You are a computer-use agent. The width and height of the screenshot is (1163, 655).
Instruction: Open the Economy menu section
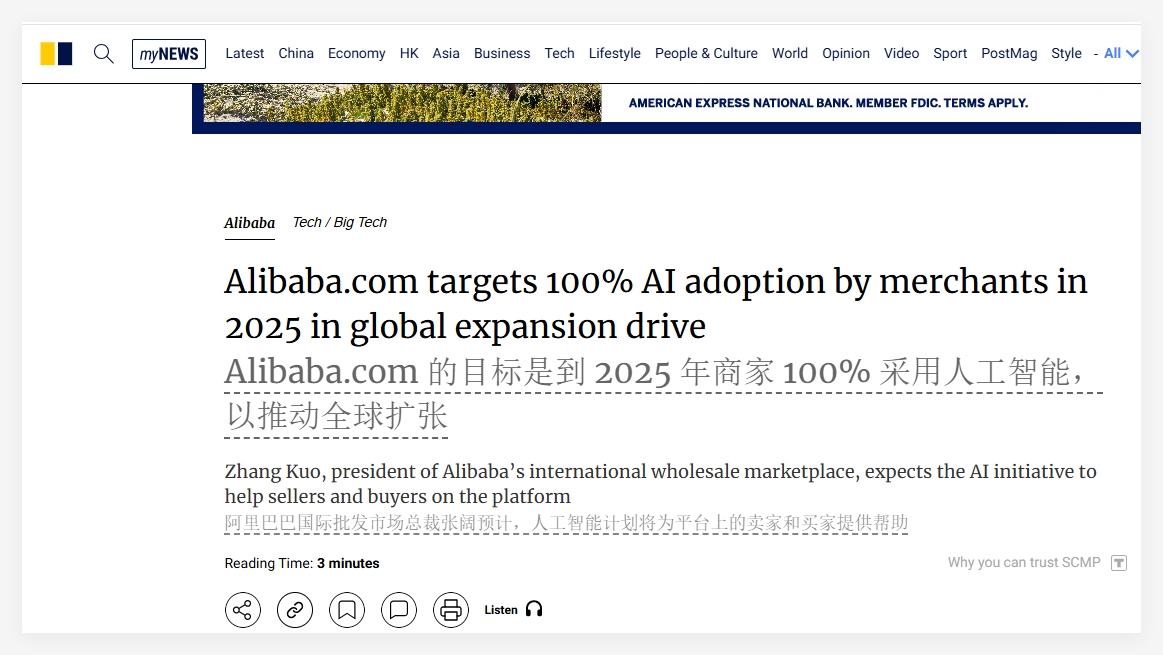pyautogui.click(x=356, y=54)
